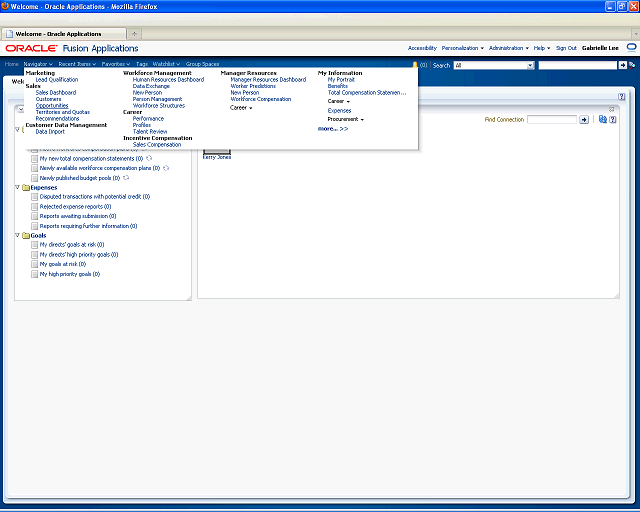Open the Favorites dropdown
The height and width of the screenshot is (512, 640).
[116, 64]
